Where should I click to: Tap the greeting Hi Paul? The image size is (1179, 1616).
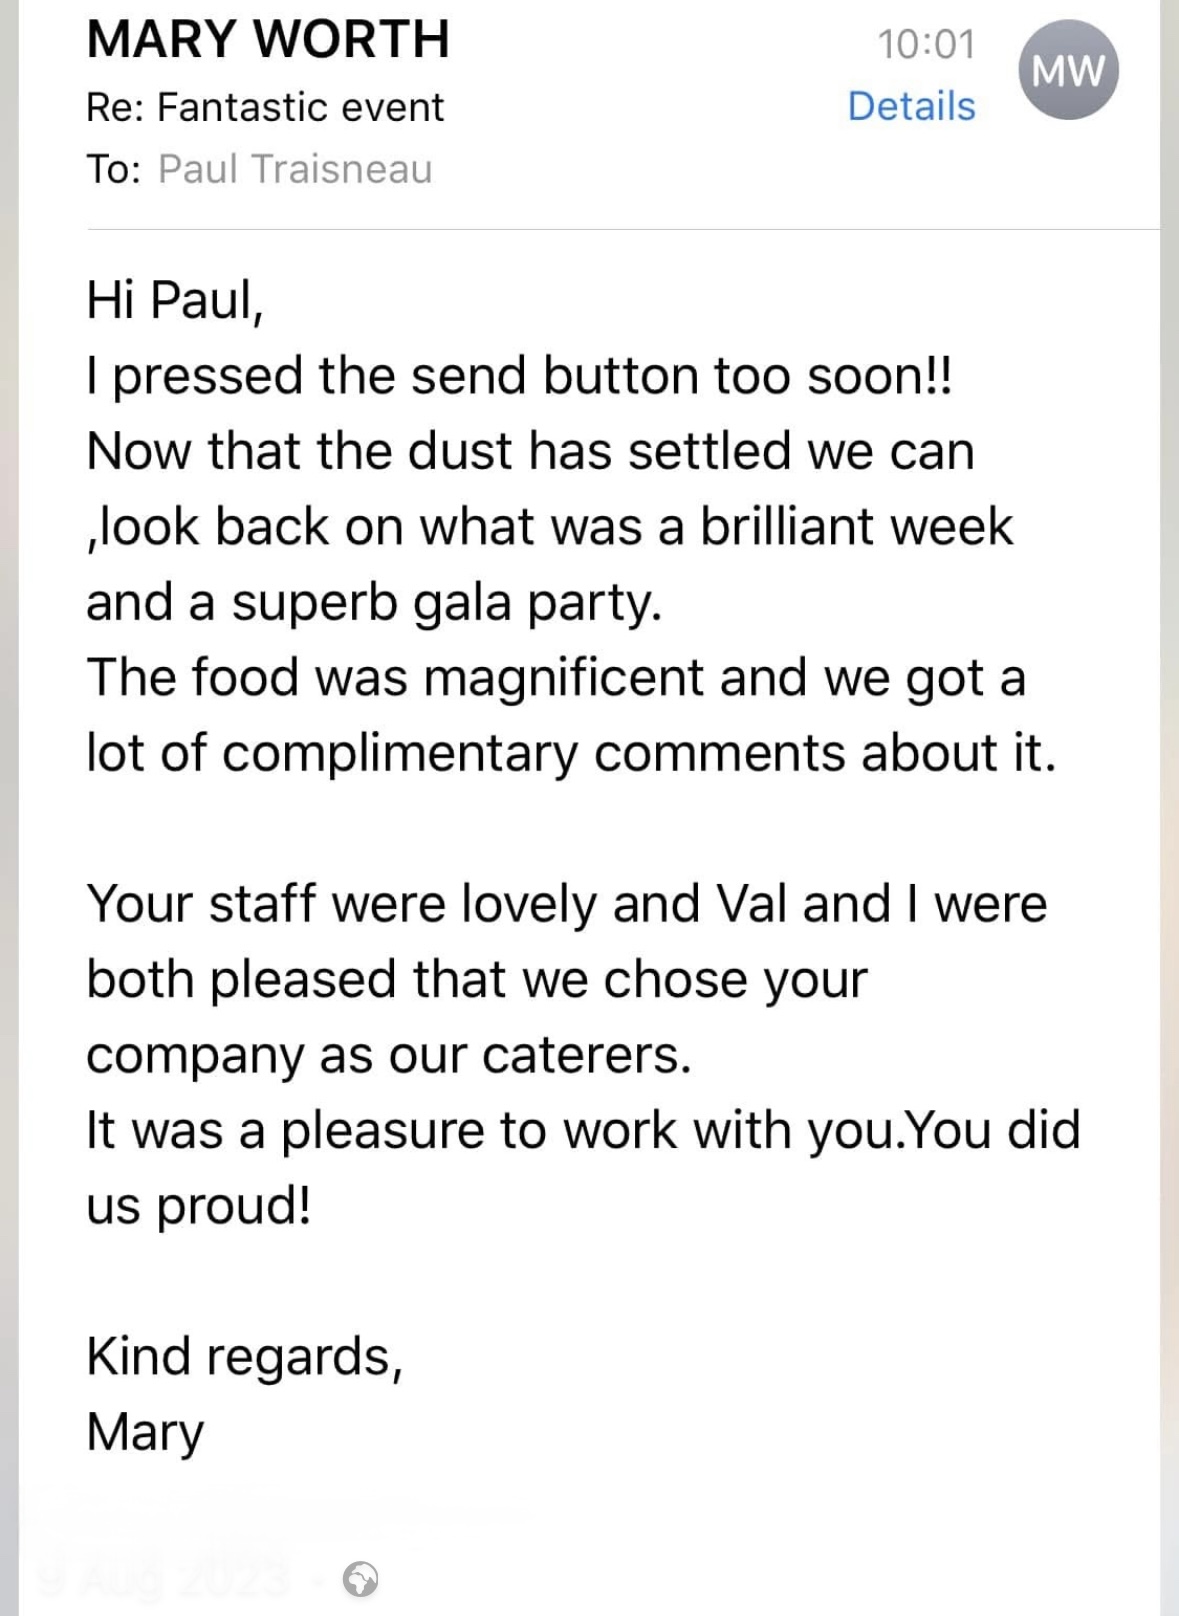[175, 300]
